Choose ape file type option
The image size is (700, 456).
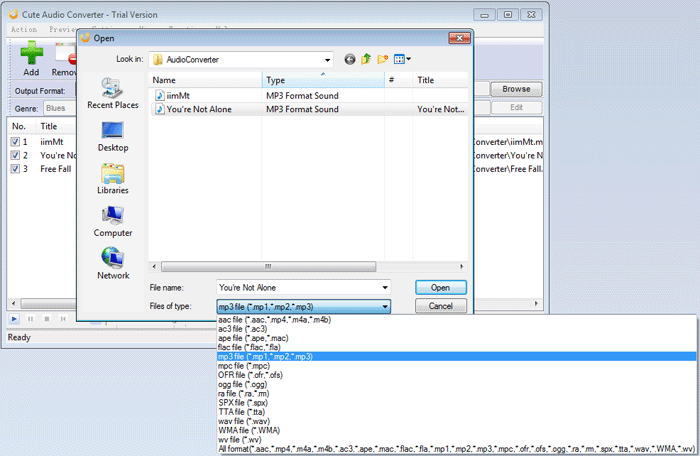[456, 338]
